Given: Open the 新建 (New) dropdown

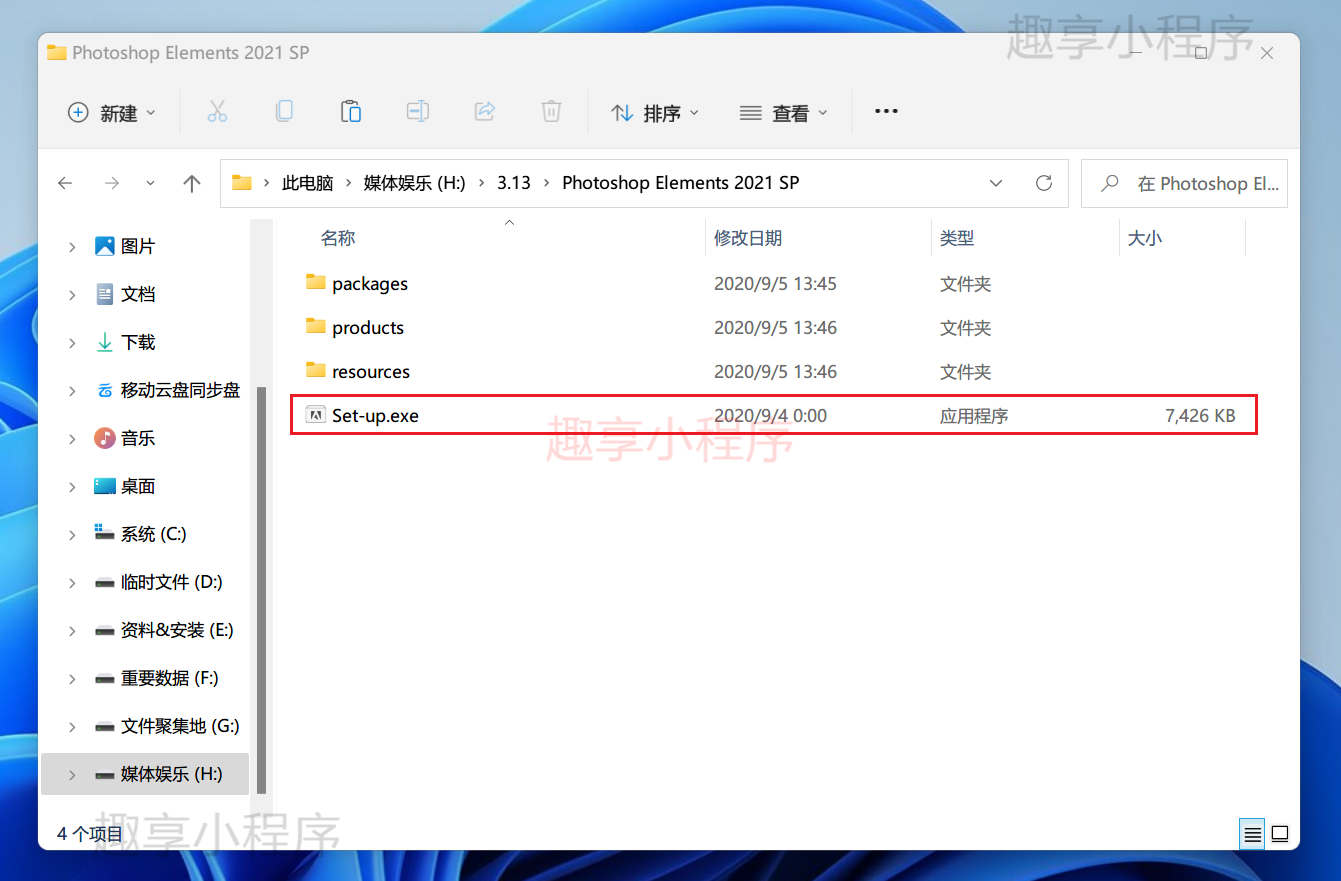Looking at the screenshot, I should click(x=111, y=112).
